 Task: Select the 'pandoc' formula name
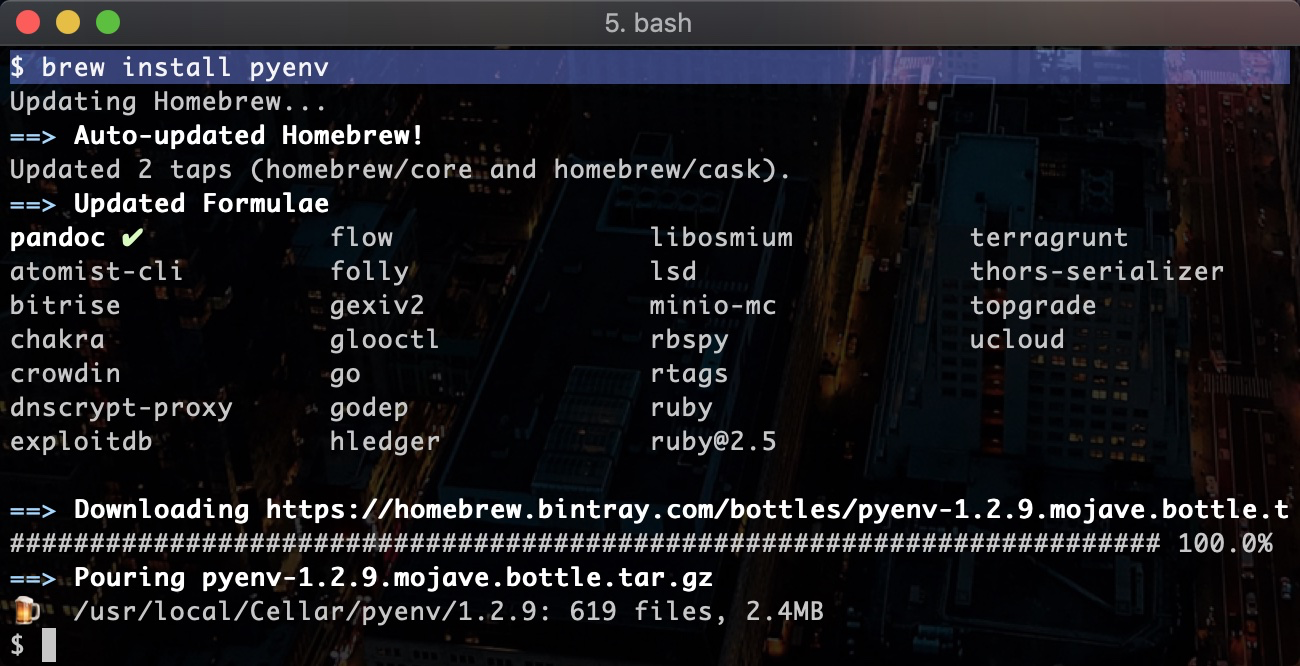coord(58,238)
